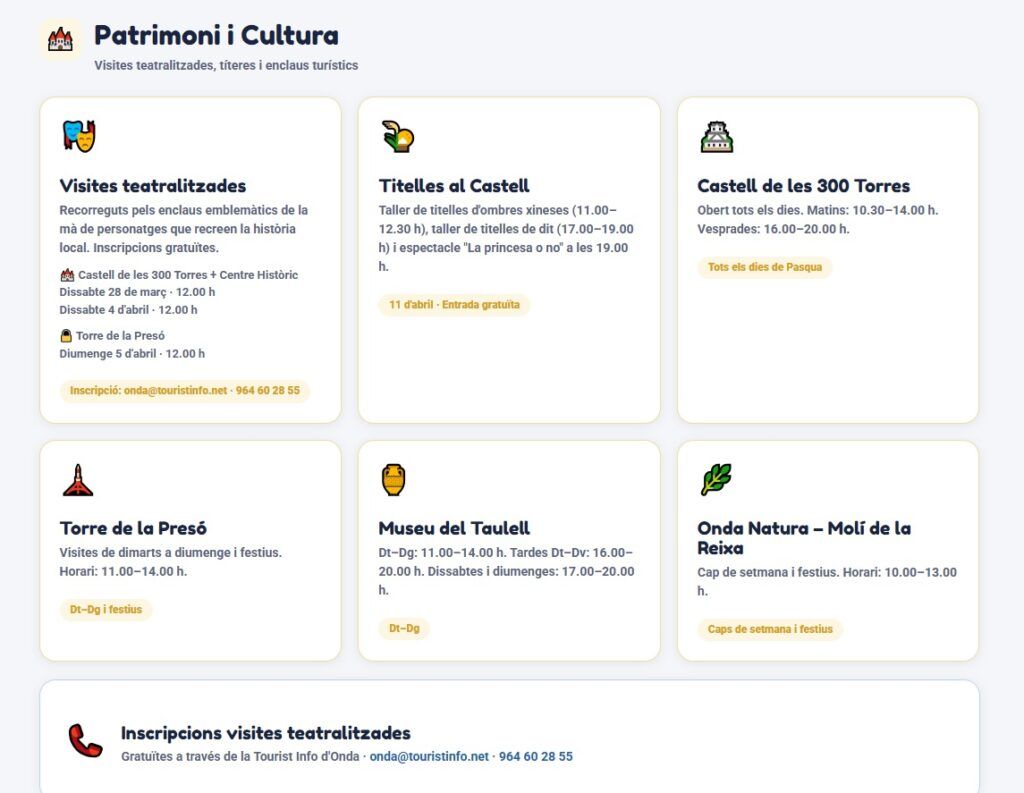1024x793 pixels.
Task: Click the Visites teatralitzades card title
Action: [x=153, y=186]
